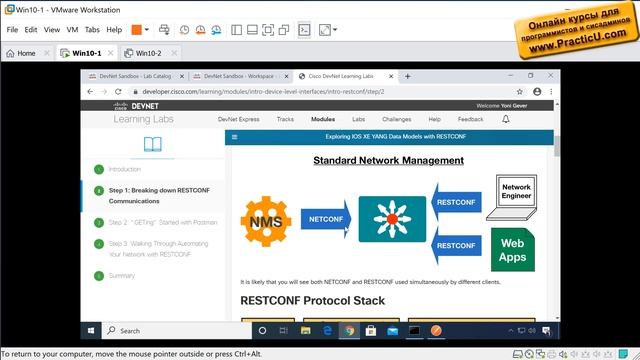Open the snapshot manager icon
640x360 pixels.
[216, 30]
